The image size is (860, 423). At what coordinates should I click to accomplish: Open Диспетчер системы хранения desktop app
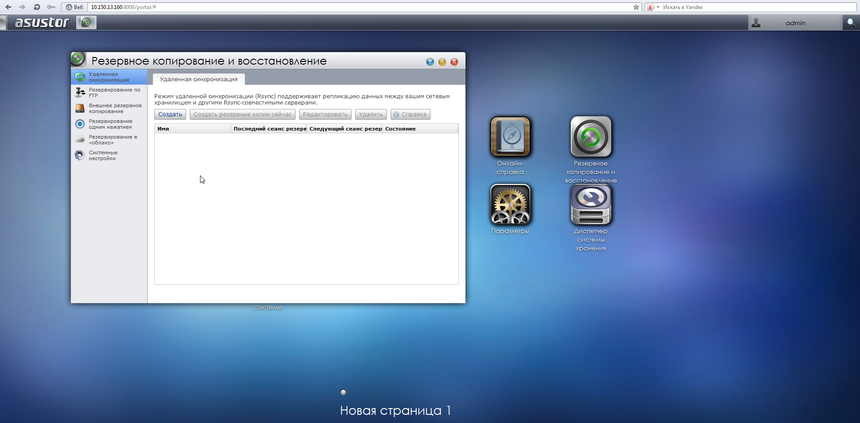tap(591, 204)
